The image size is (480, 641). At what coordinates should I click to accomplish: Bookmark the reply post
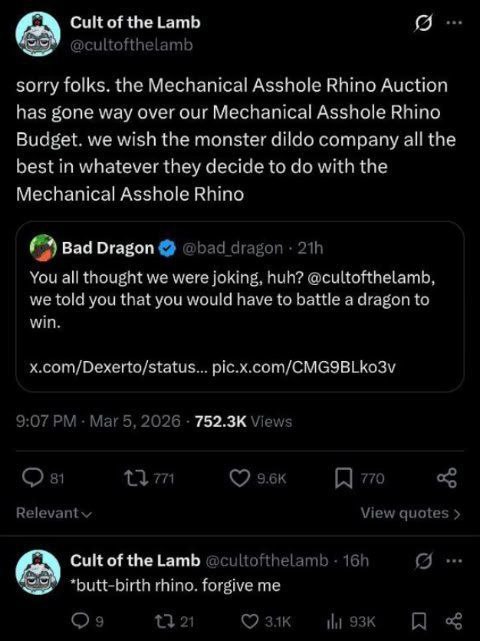[x=419, y=621]
